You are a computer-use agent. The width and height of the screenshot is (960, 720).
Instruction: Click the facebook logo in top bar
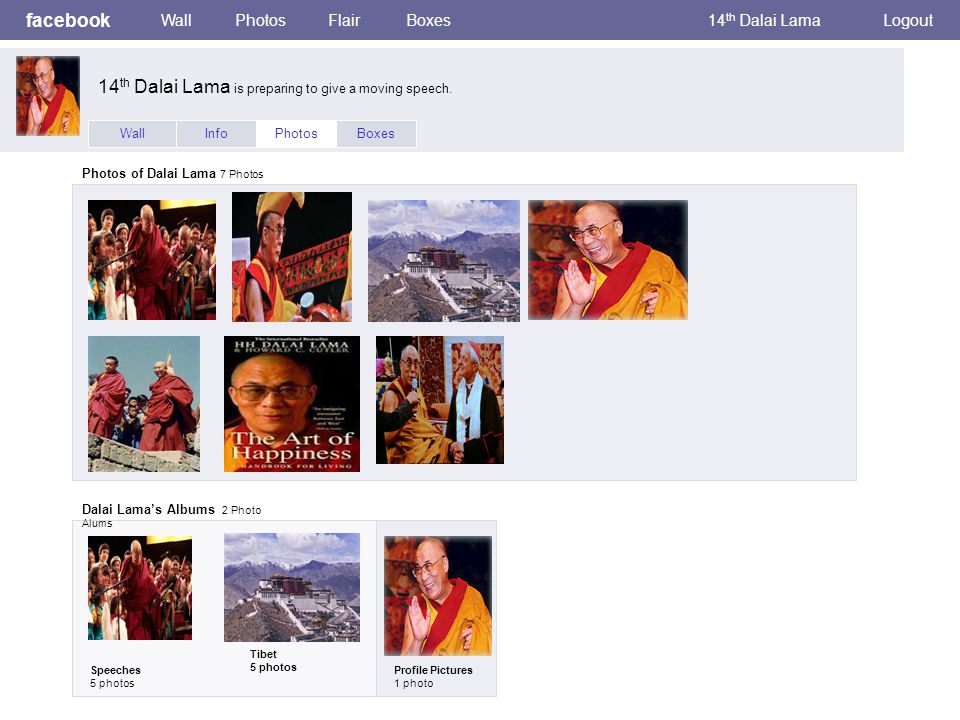[68, 20]
